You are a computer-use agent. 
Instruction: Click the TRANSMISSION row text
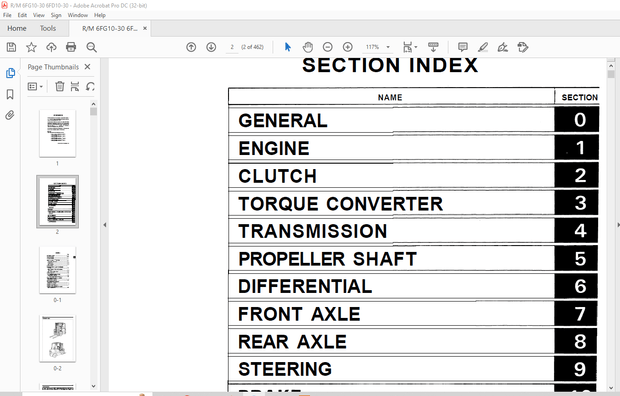(x=312, y=231)
